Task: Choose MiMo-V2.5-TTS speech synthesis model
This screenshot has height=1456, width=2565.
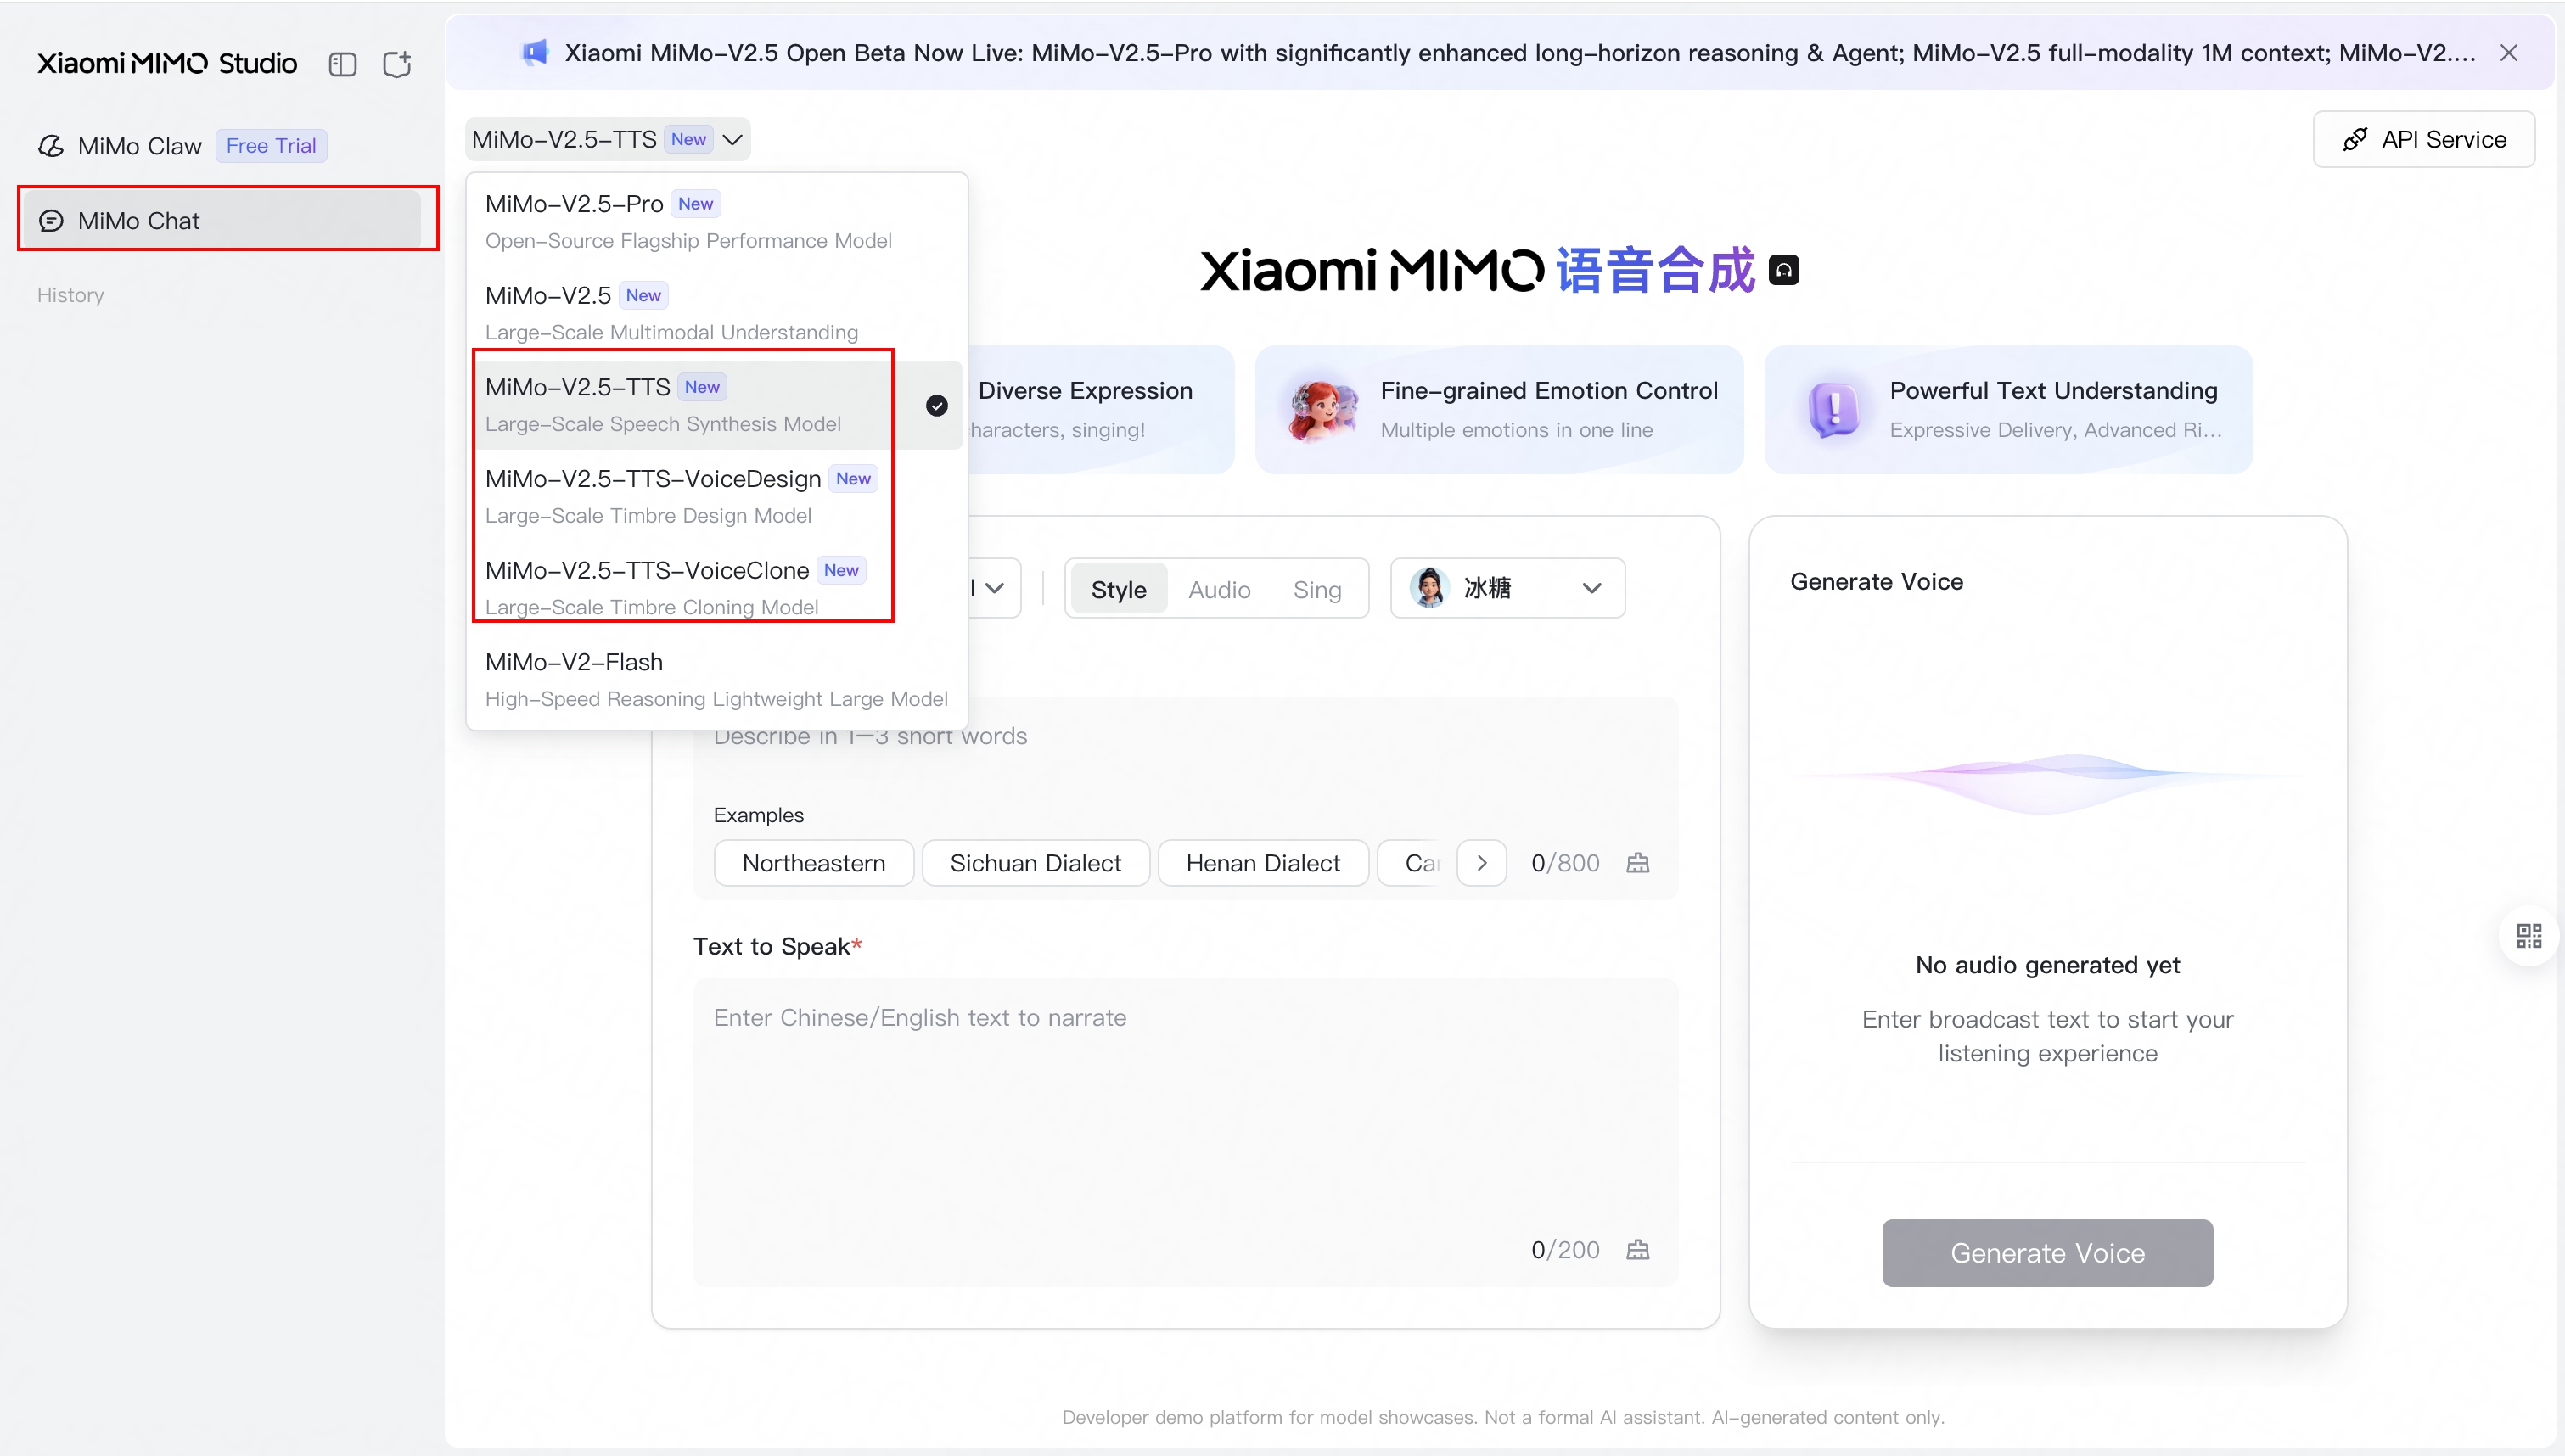Action: (x=716, y=405)
